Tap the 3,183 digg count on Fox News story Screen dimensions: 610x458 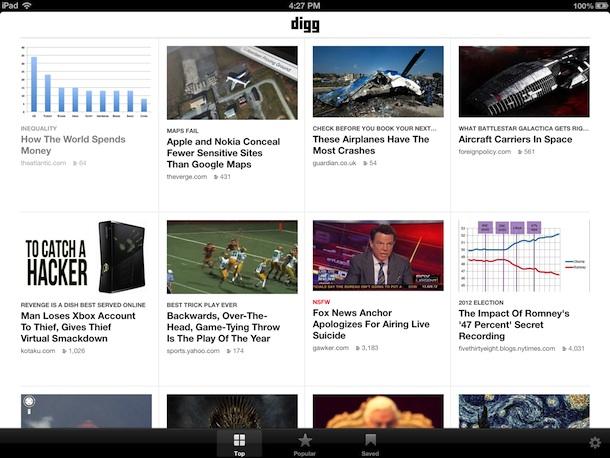coord(366,348)
